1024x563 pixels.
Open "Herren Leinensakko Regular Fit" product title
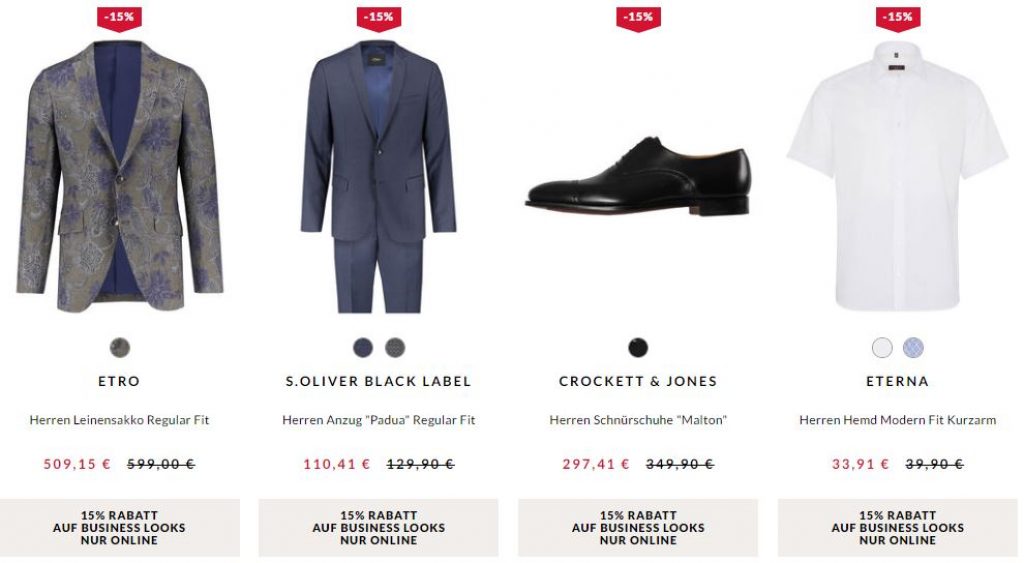coord(120,420)
